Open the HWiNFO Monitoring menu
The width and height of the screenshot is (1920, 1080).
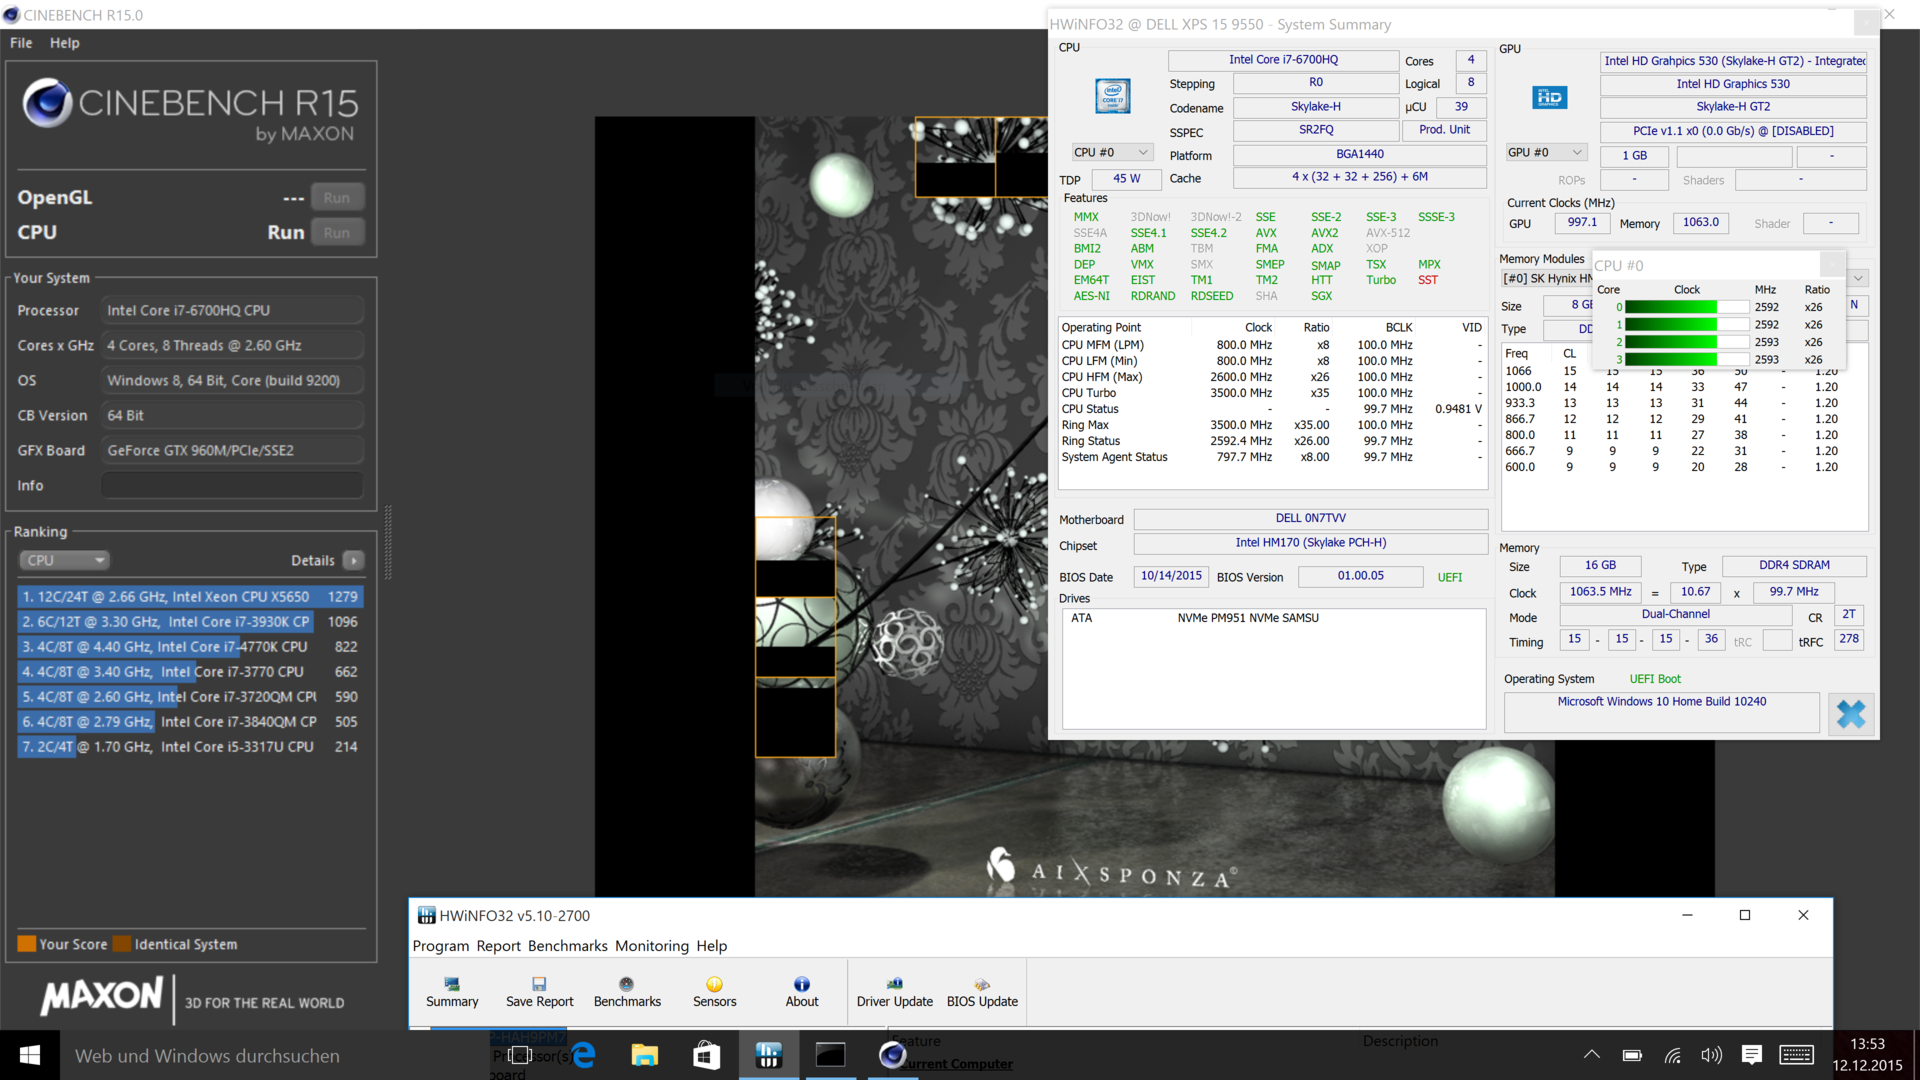(651, 946)
